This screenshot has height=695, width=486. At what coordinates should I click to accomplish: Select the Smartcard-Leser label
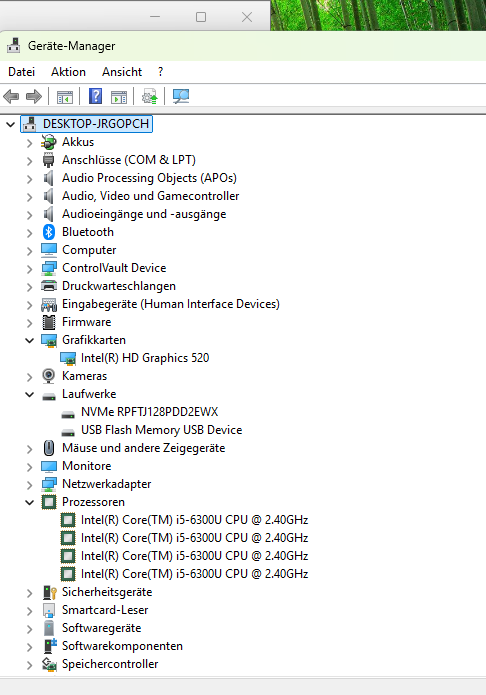[105, 610]
